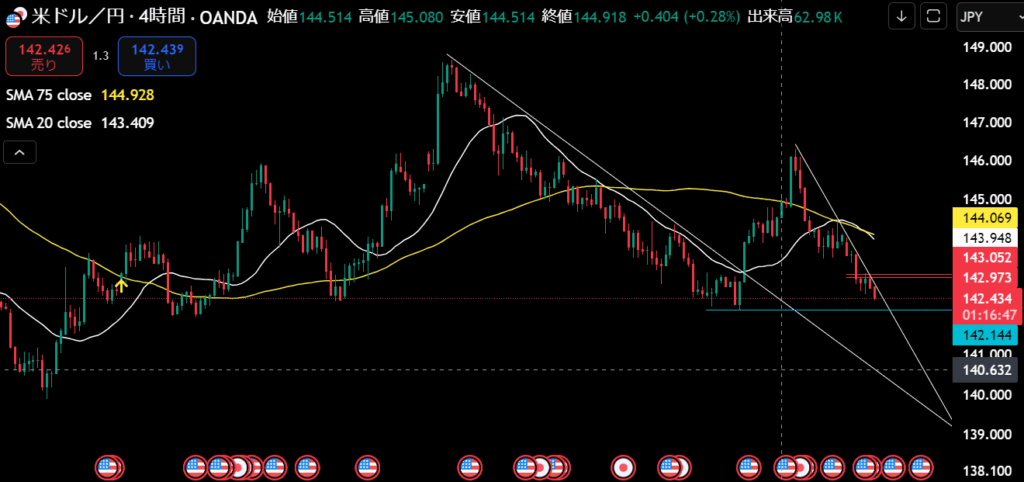
Task: Click the down arrow button near JPY
Action: point(902,17)
